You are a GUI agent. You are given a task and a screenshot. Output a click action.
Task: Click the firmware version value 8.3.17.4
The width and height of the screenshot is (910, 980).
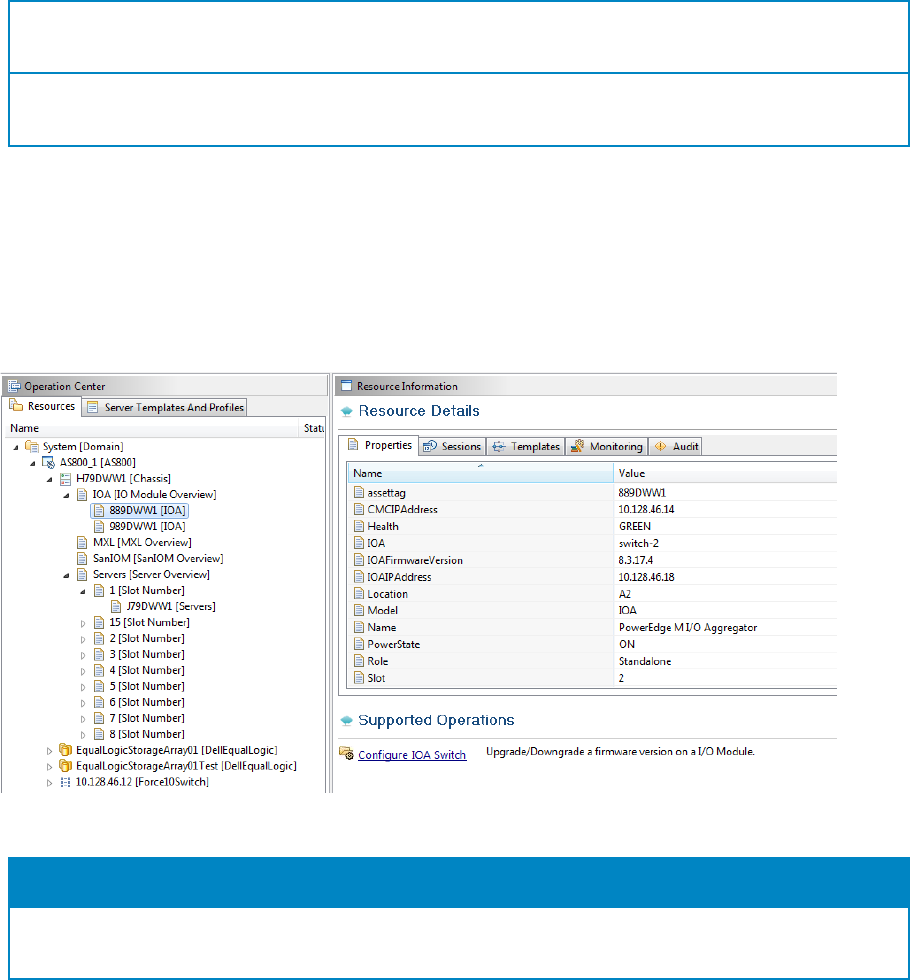(636, 560)
